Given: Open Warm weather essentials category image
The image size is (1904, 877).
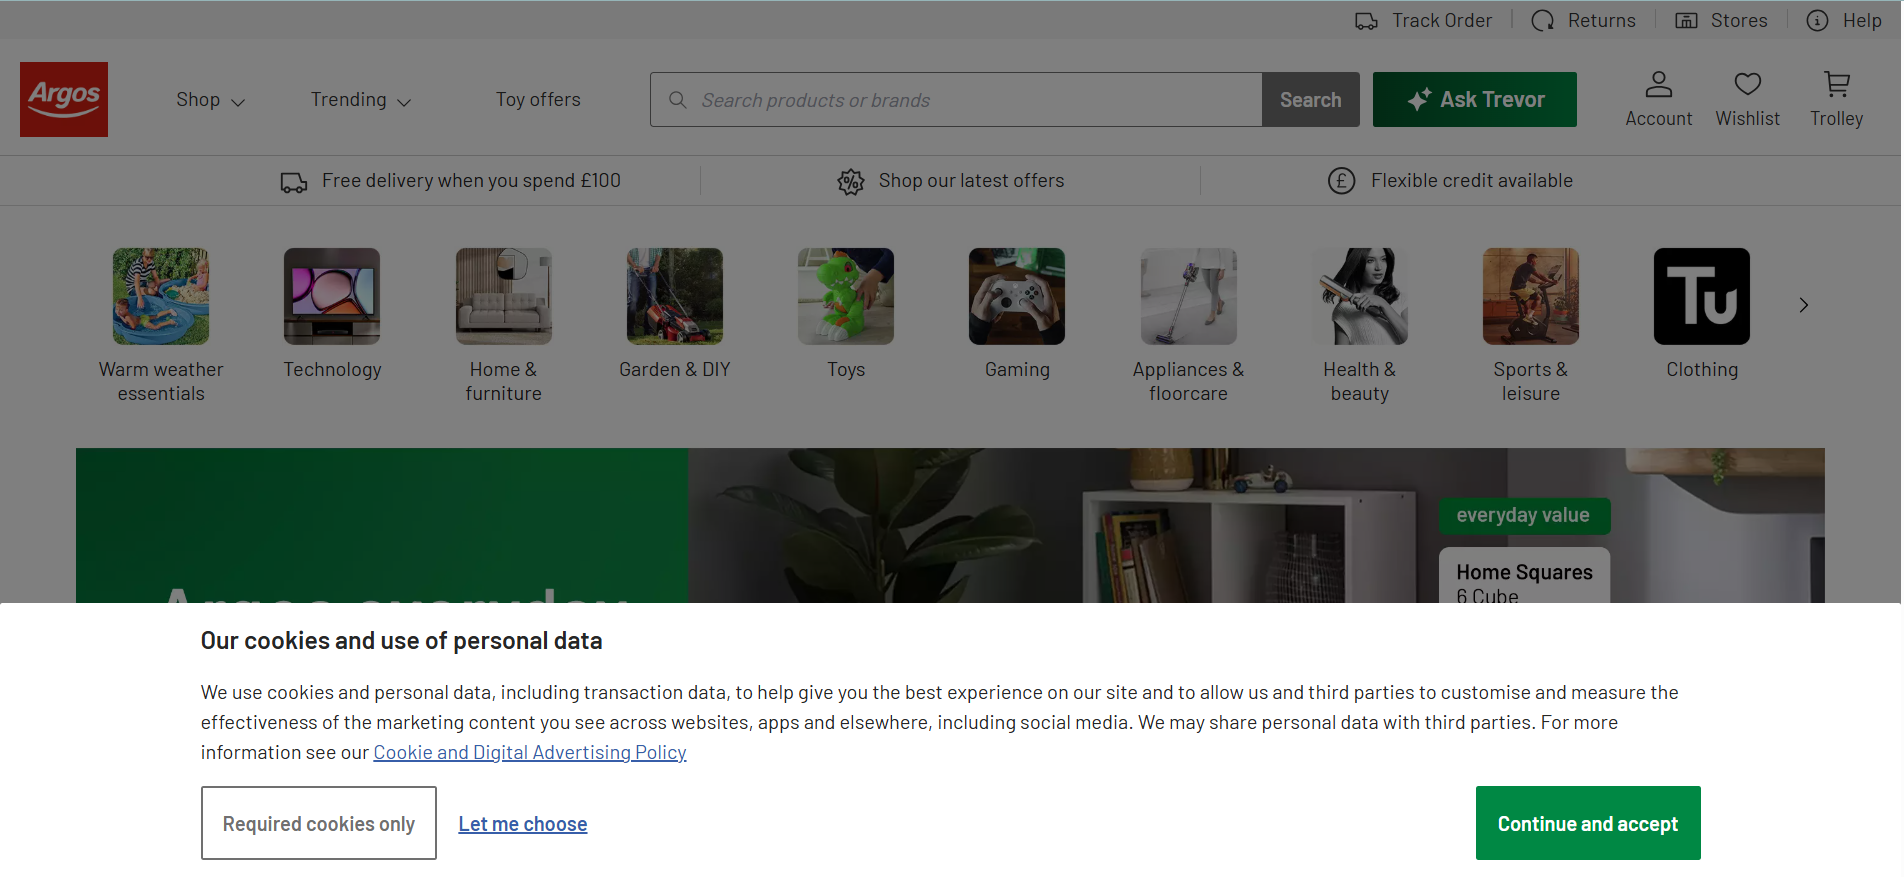Looking at the screenshot, I should pyautogui.click(x=161, y=296).
